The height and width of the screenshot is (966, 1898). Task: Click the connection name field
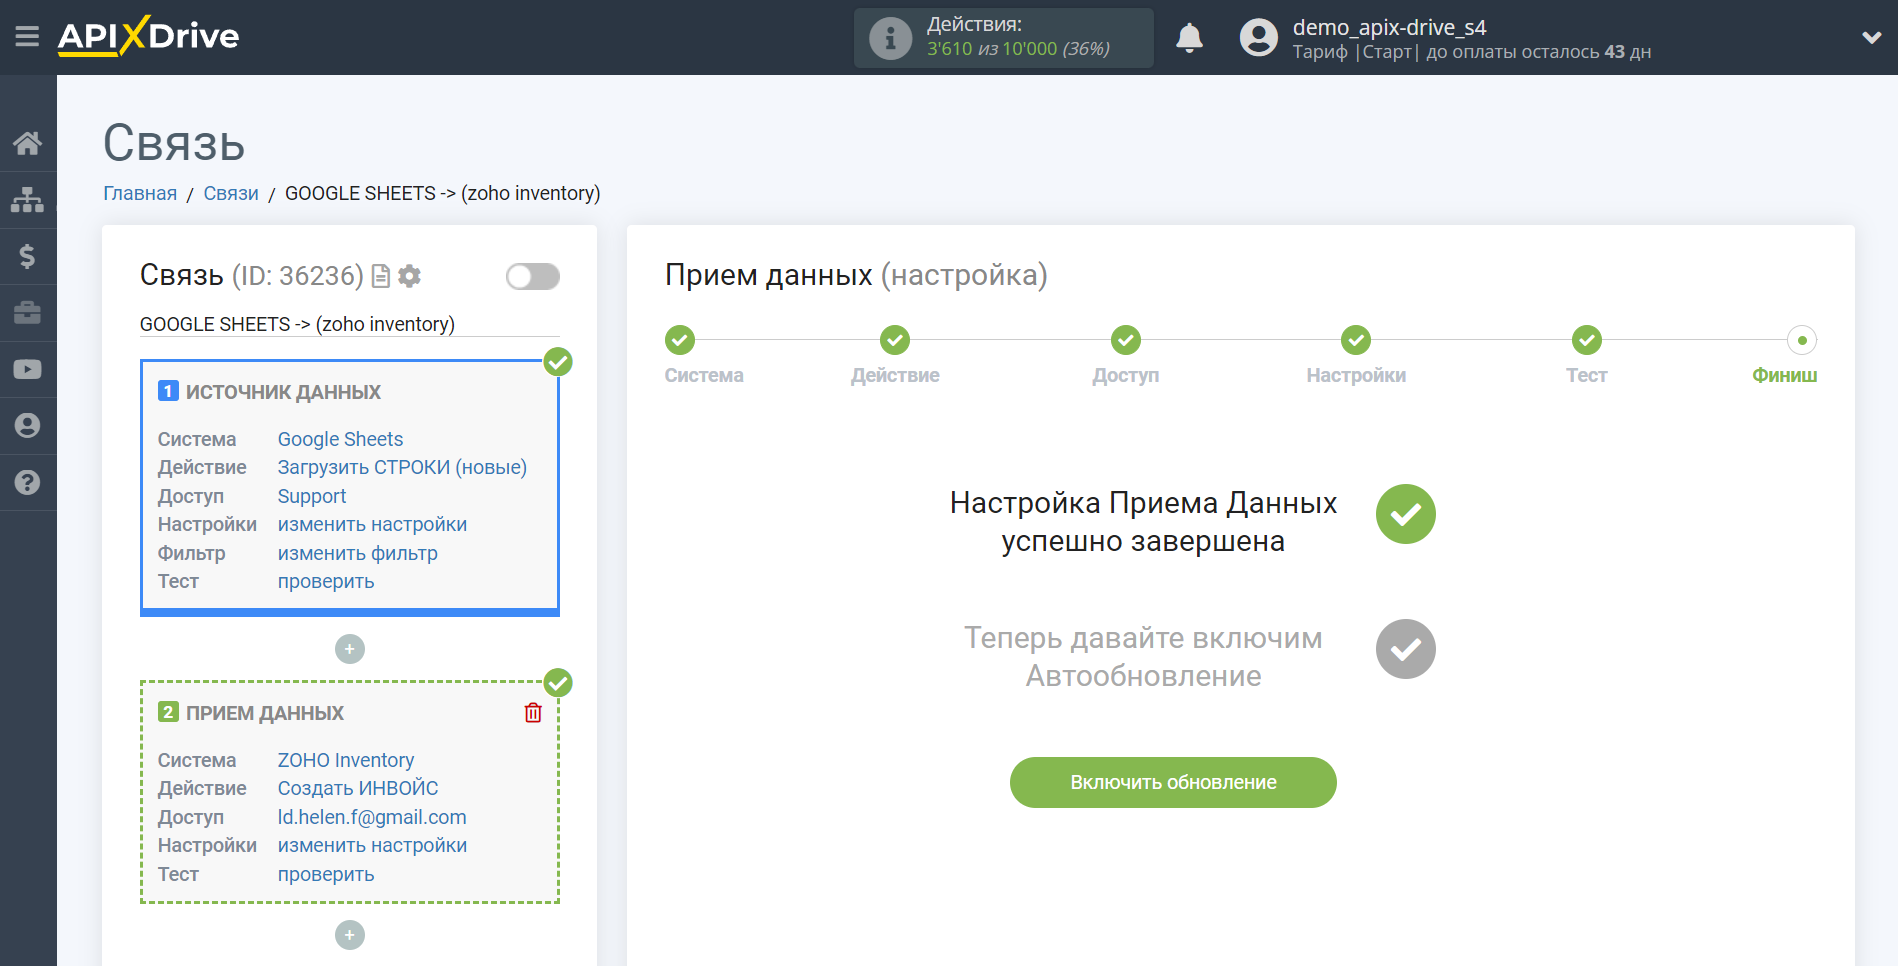click(349, 324)
